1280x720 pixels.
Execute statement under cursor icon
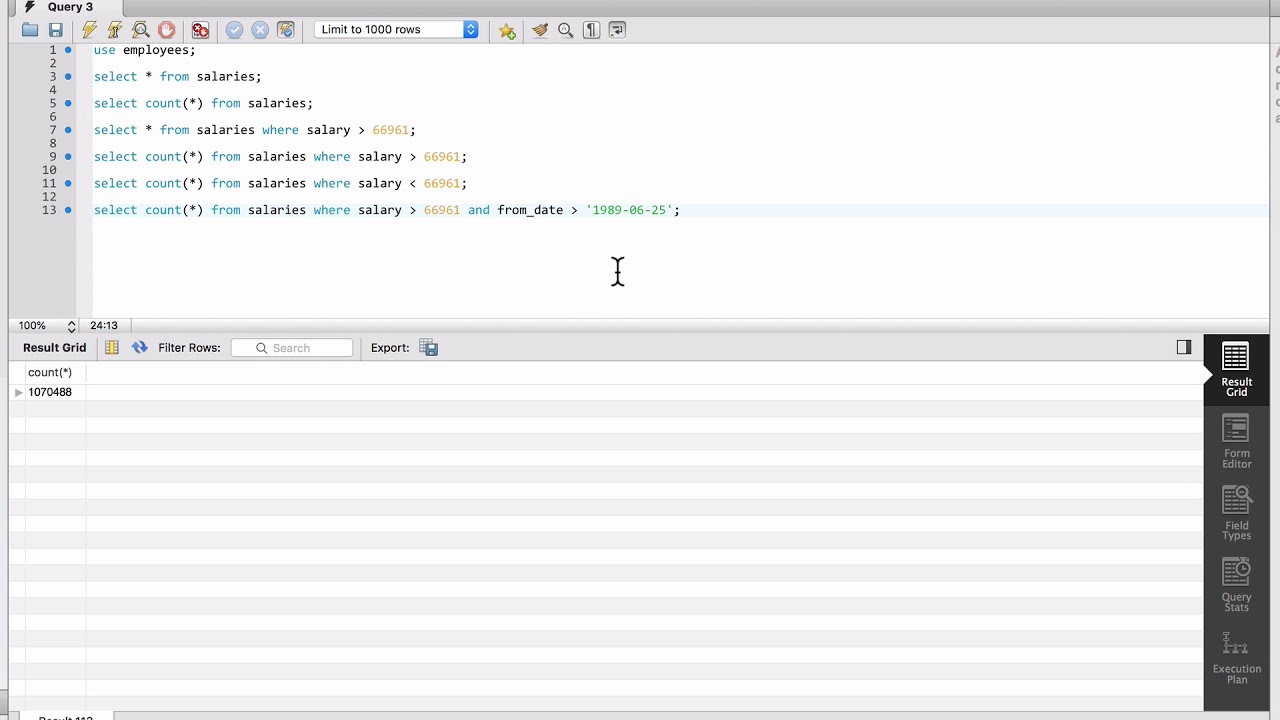[x=115, y=30]
